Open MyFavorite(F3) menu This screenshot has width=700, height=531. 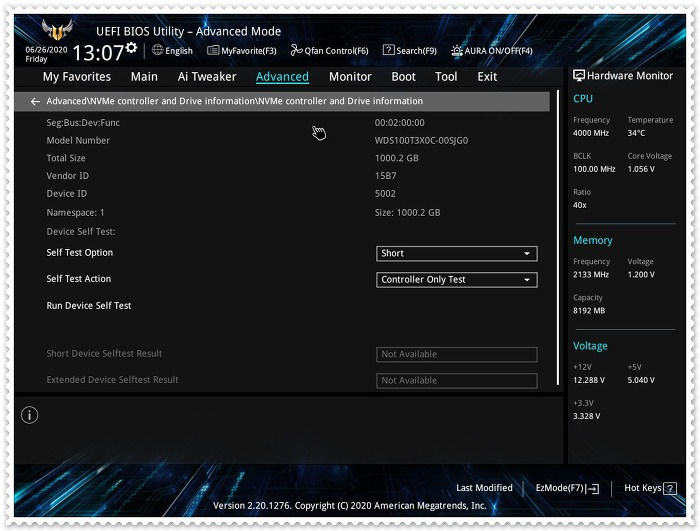click(x=249, y=51)
